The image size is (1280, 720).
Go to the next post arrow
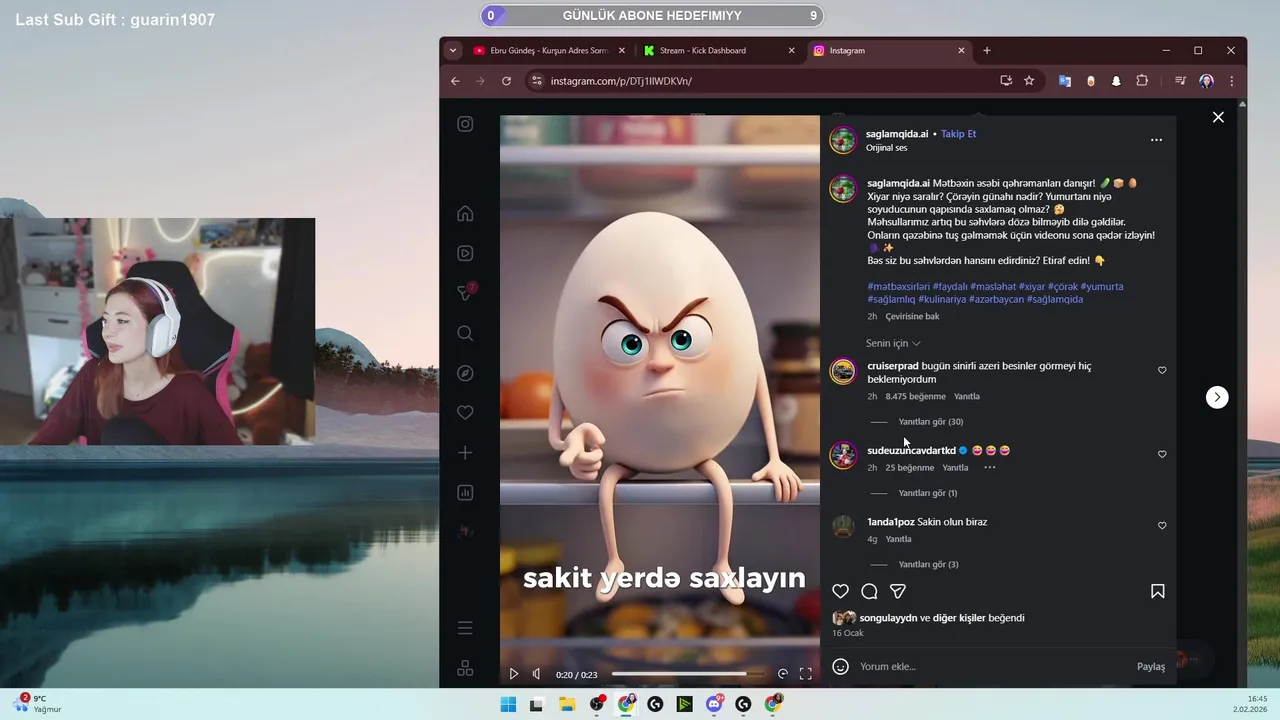pyautogui.click(x=1217, y=397)
